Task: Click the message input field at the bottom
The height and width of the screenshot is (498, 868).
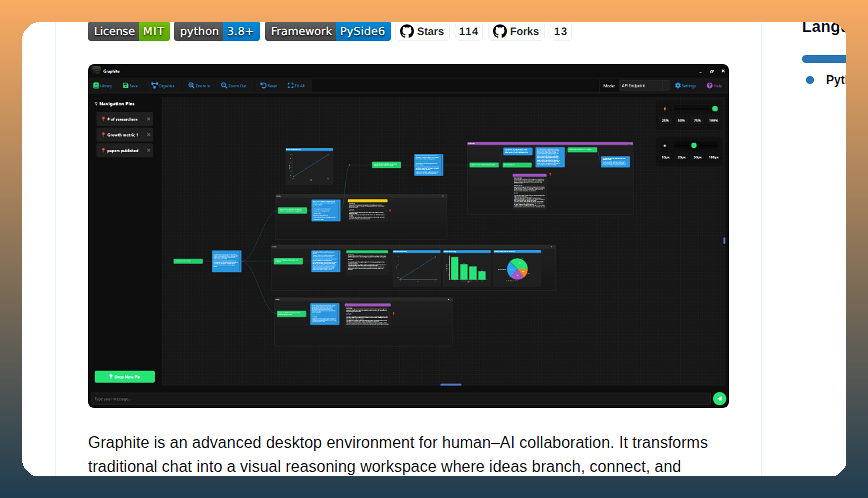Action: tap(401, 399)
